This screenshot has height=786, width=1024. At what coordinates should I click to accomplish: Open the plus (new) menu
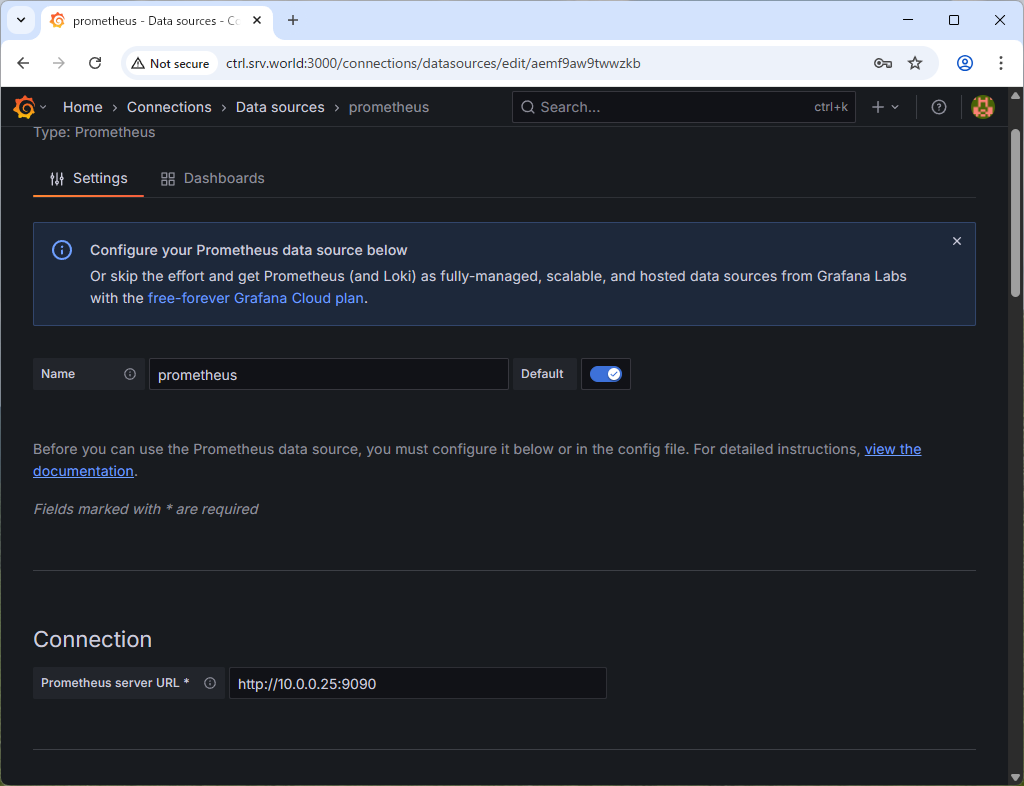pyautogui.click(x=886, y=107)
